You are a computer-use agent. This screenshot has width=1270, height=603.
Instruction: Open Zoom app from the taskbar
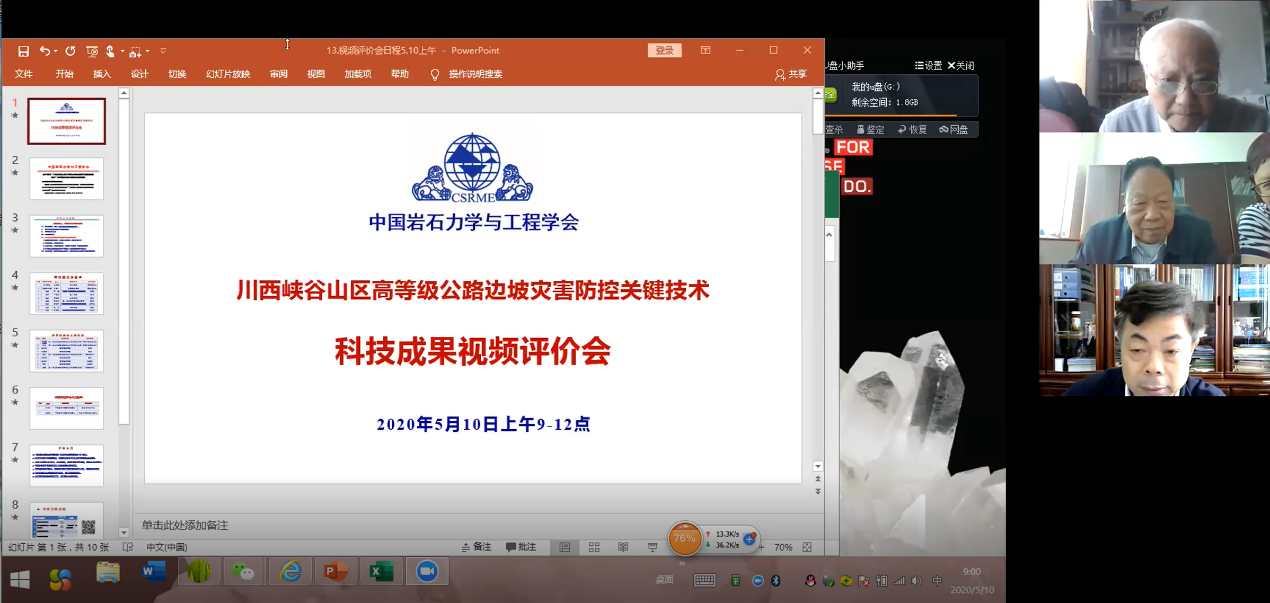click(x=428, y=572)
